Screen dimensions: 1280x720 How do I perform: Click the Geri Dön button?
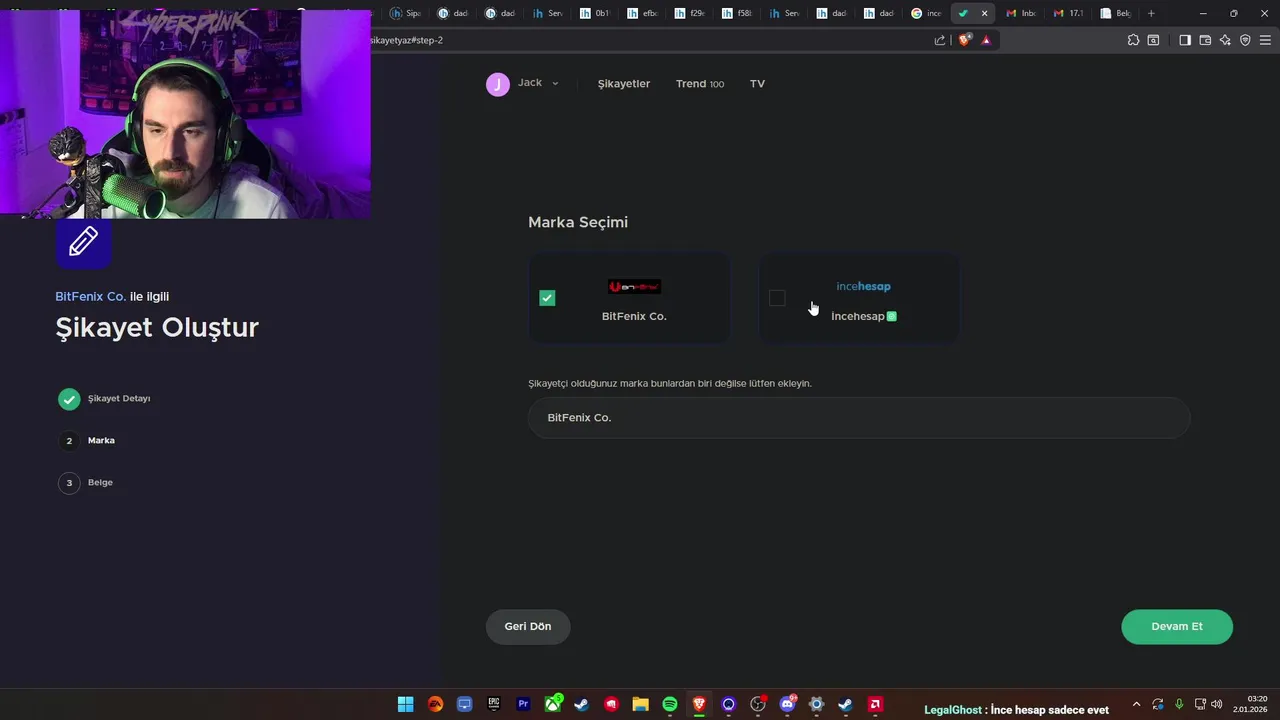tap(528, 627)
